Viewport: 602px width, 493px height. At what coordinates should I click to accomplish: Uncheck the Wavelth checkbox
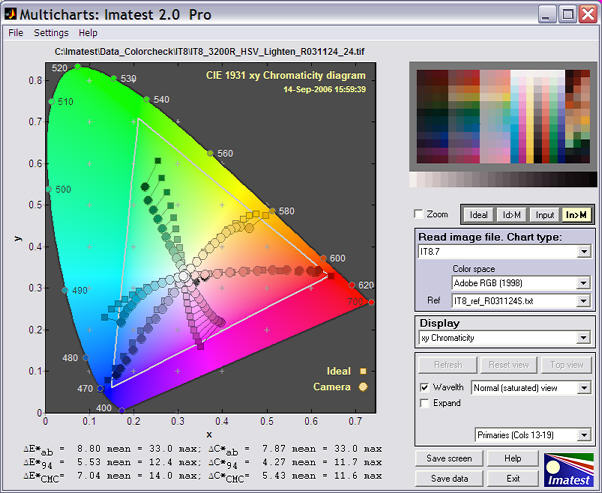[x=425, y=387]
